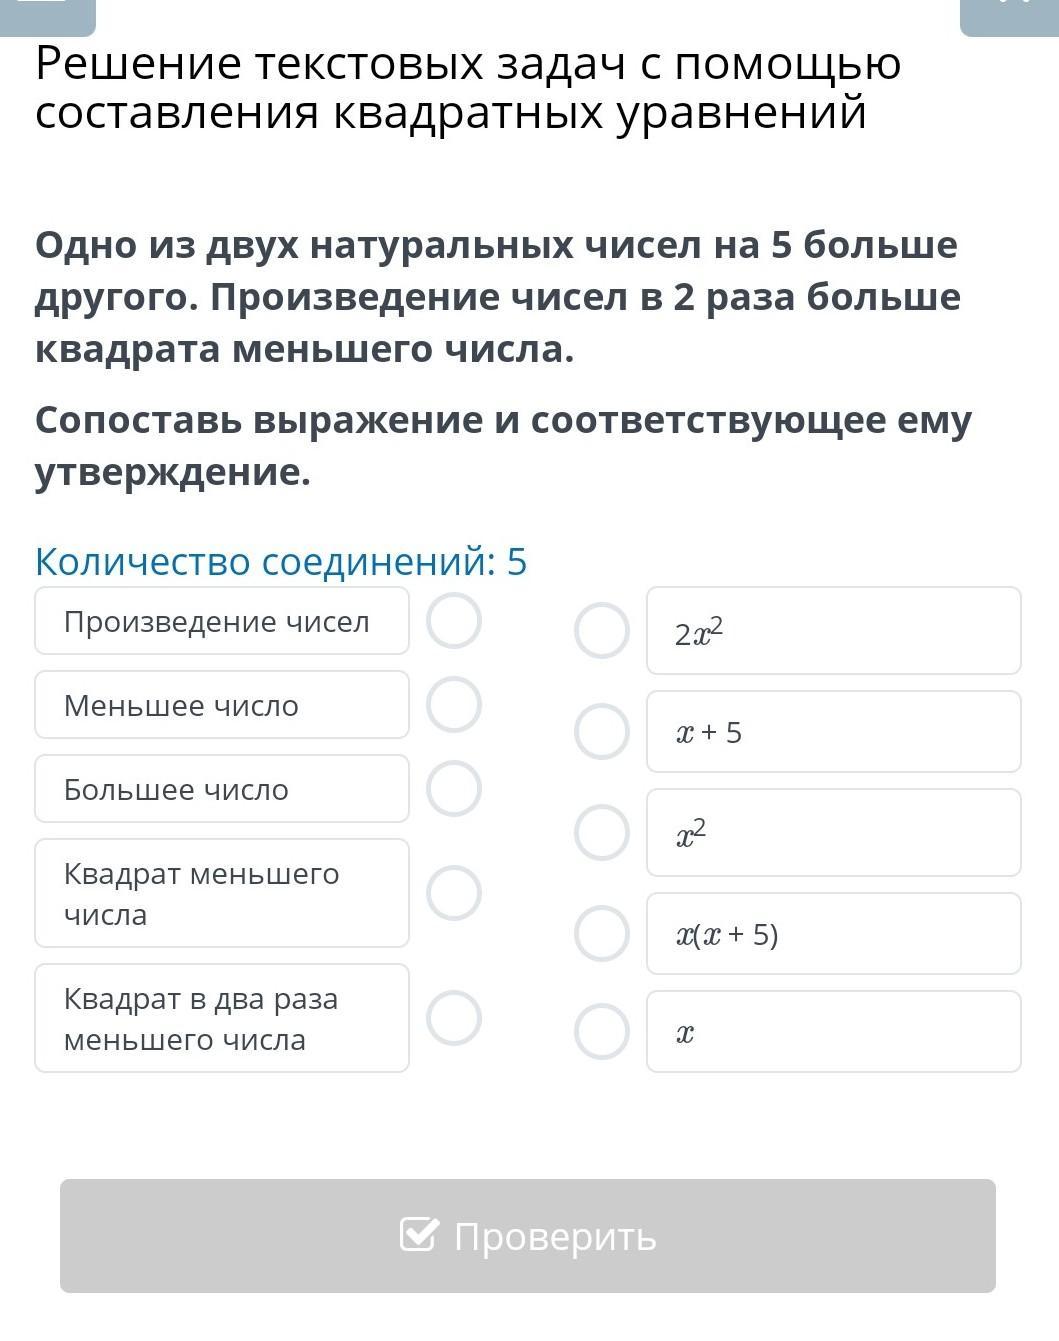Select circle beside the x + 5 expression
This screenshot has height=1341, width=1059.
(602, 732)
